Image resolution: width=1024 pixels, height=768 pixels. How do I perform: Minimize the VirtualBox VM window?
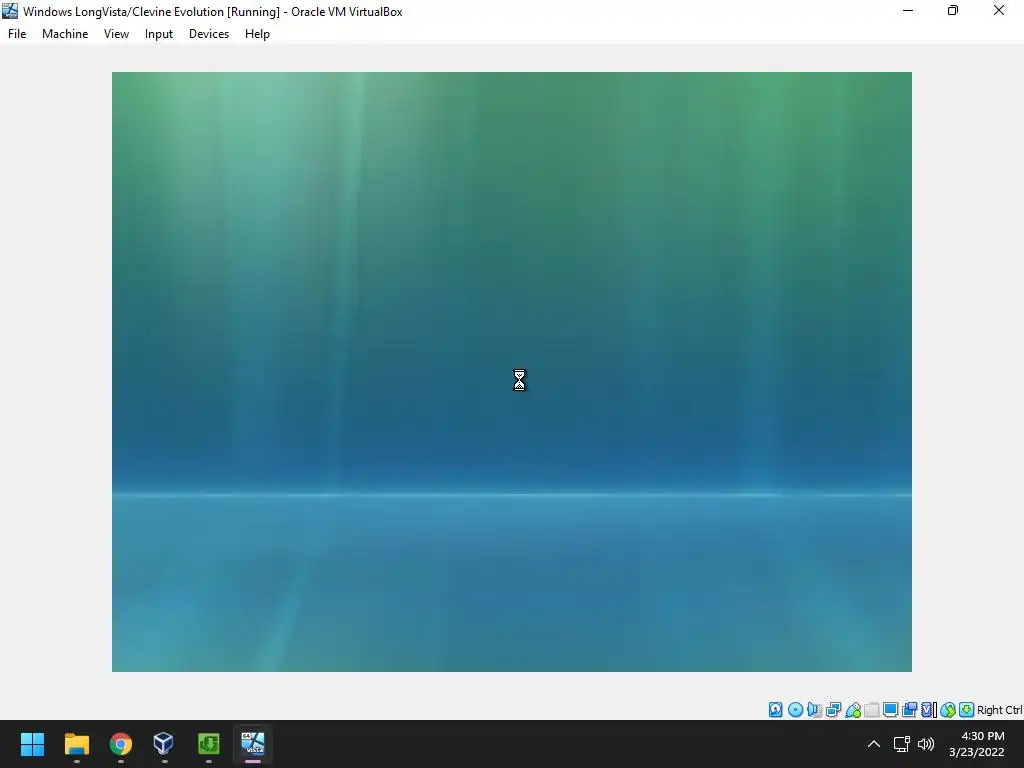click(908, 11)
